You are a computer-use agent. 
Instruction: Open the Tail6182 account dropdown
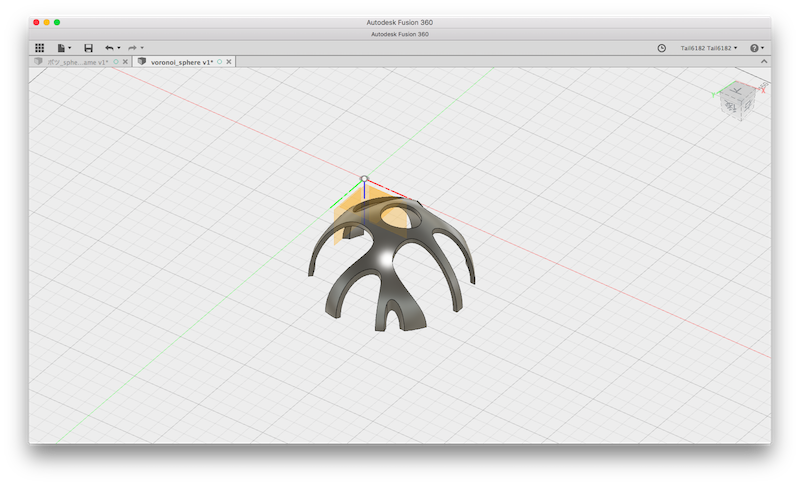click(x=709, y=48)
